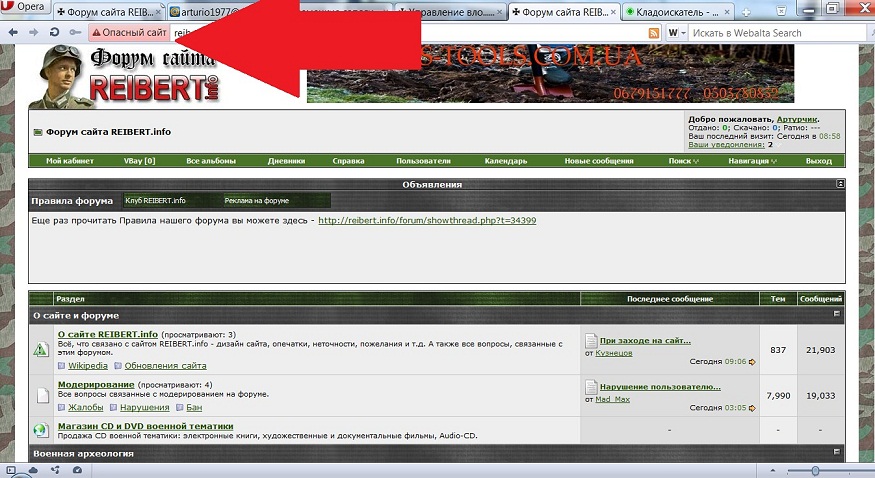The height and width of the screenshot is (478, 875).
Task: Close the active Форум сайта REIB tab
Action: [x=613, y=12]
